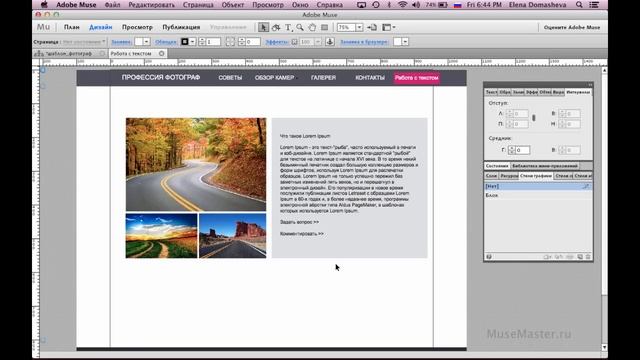Open the 75% zoom level dropdown arrow
640x360 pixels.
pos(359,27)
